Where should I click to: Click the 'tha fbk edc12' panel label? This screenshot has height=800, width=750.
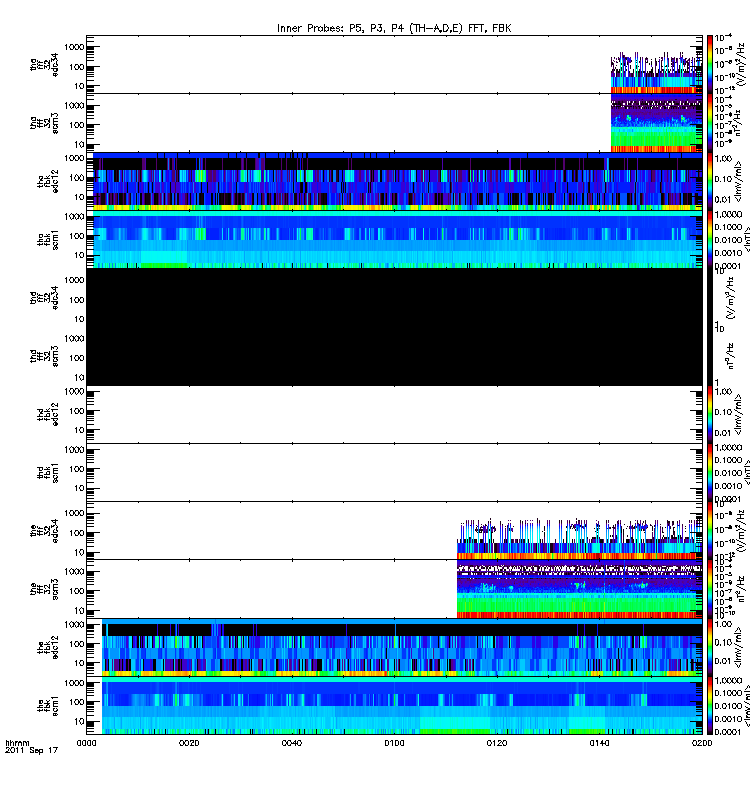coord(48,181)
